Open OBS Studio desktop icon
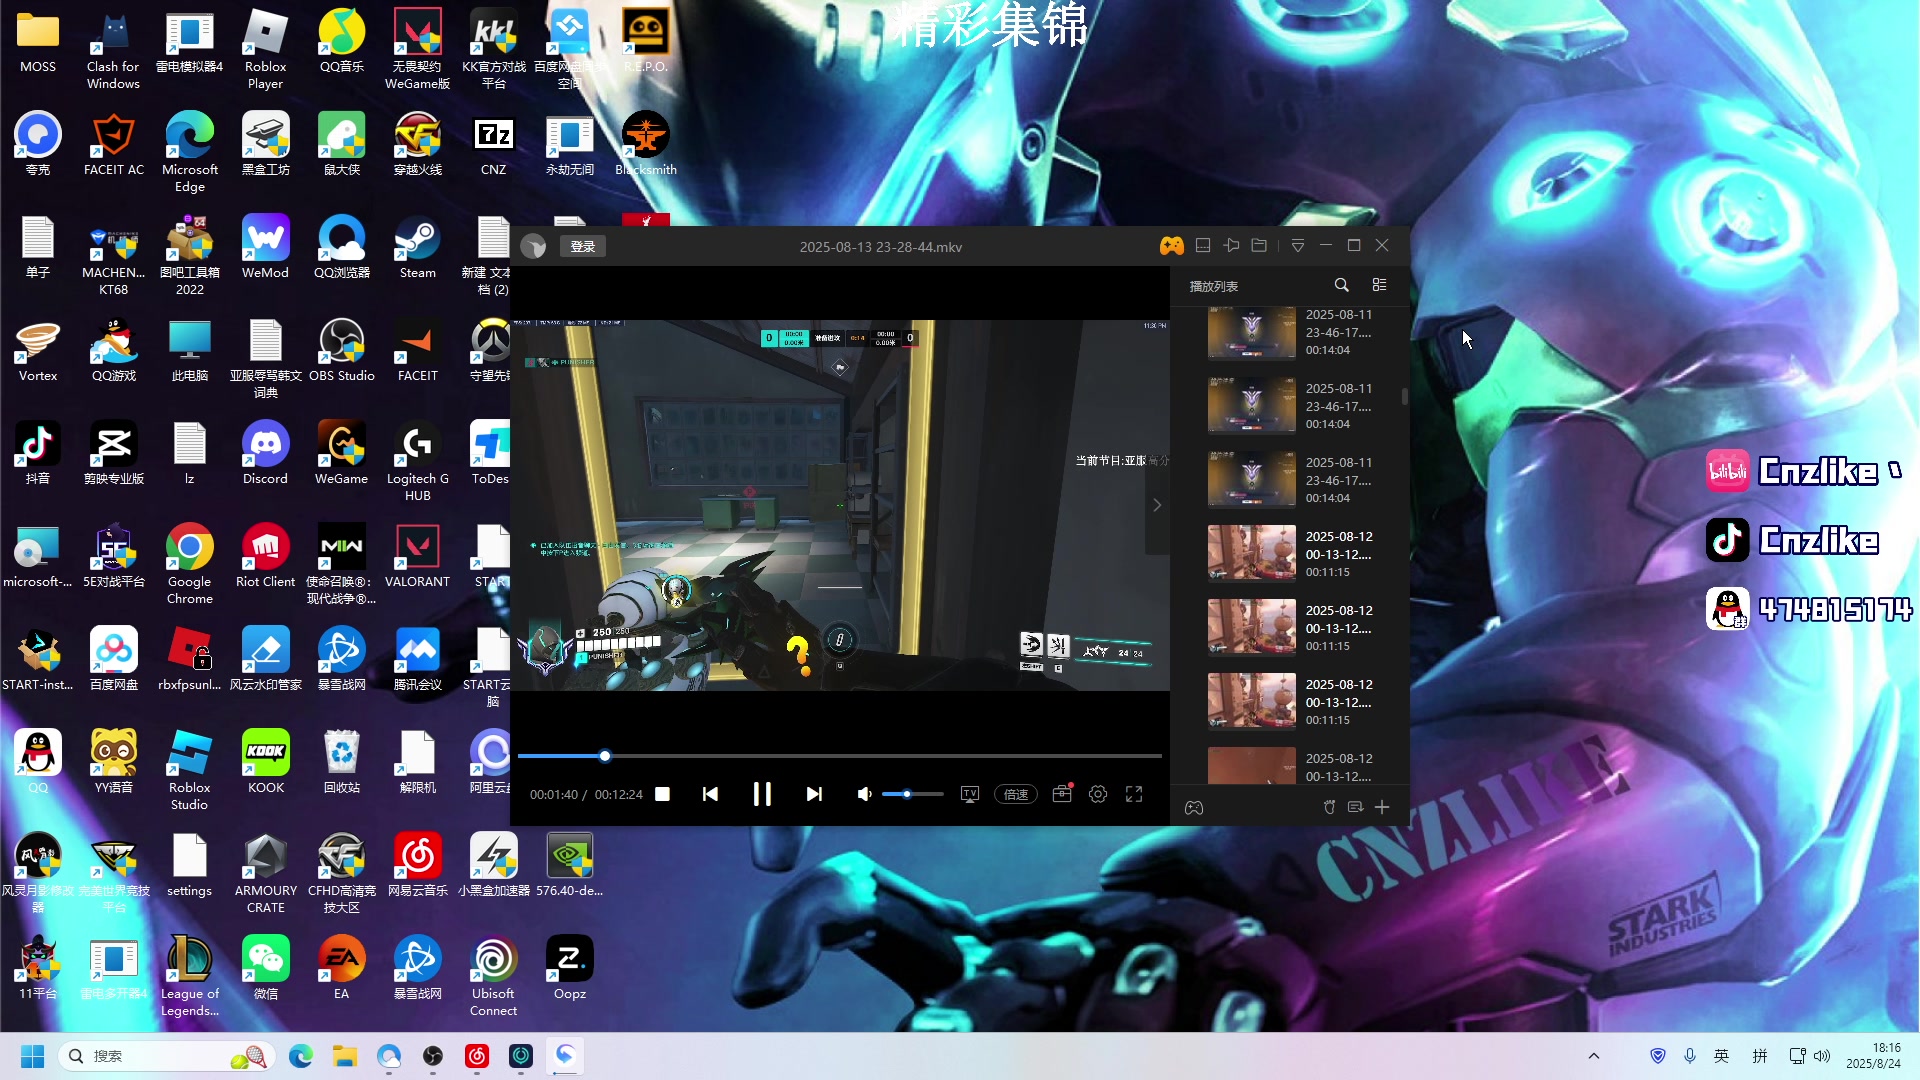 point(341,350)
